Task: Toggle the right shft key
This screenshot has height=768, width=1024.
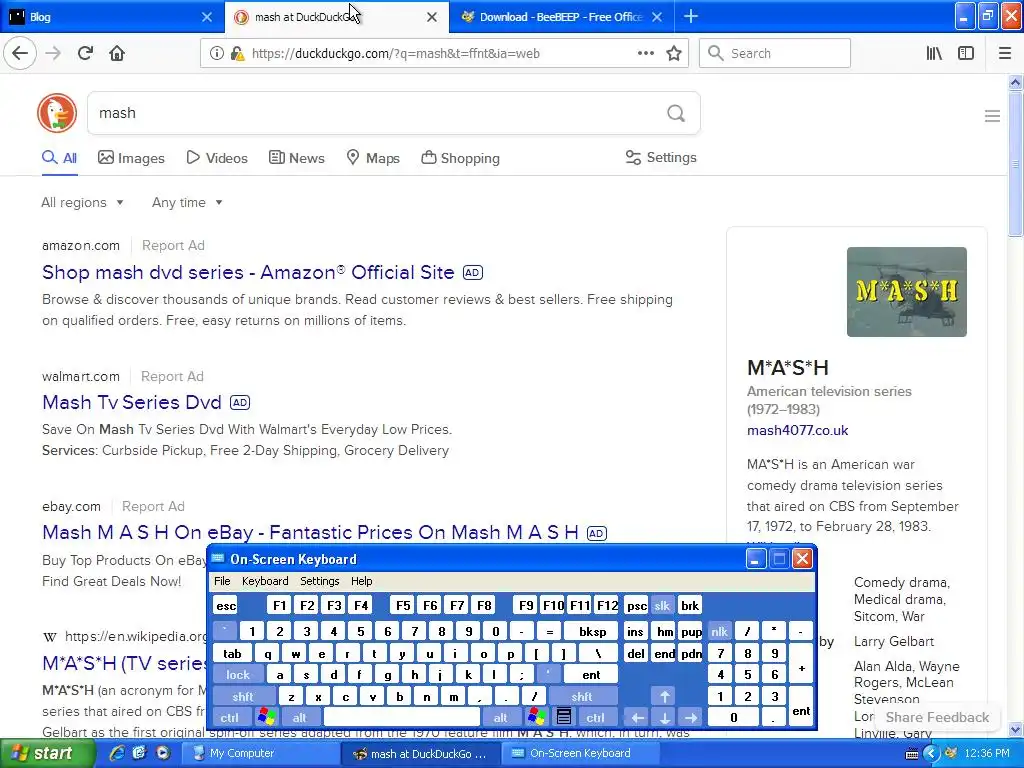Action: click(x=581, y=696)
